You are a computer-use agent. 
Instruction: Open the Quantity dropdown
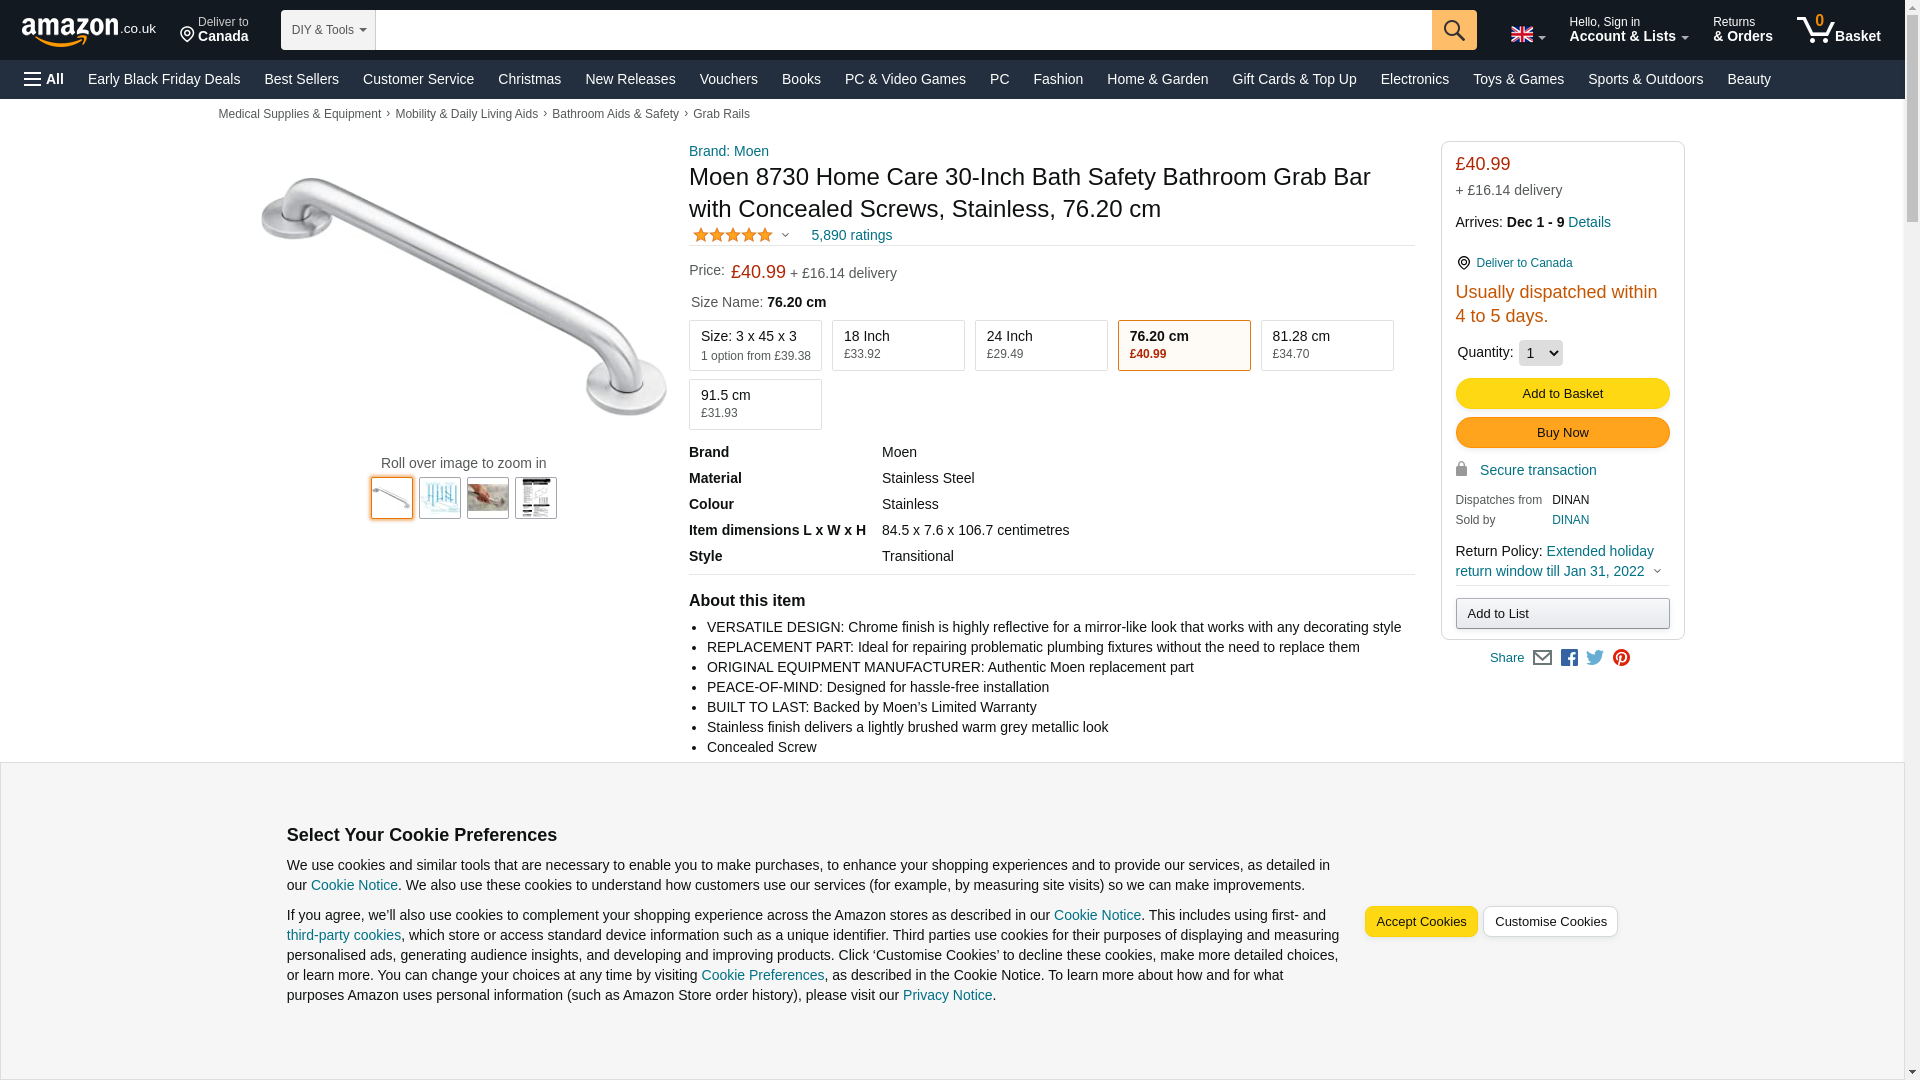pos(1540,353)
